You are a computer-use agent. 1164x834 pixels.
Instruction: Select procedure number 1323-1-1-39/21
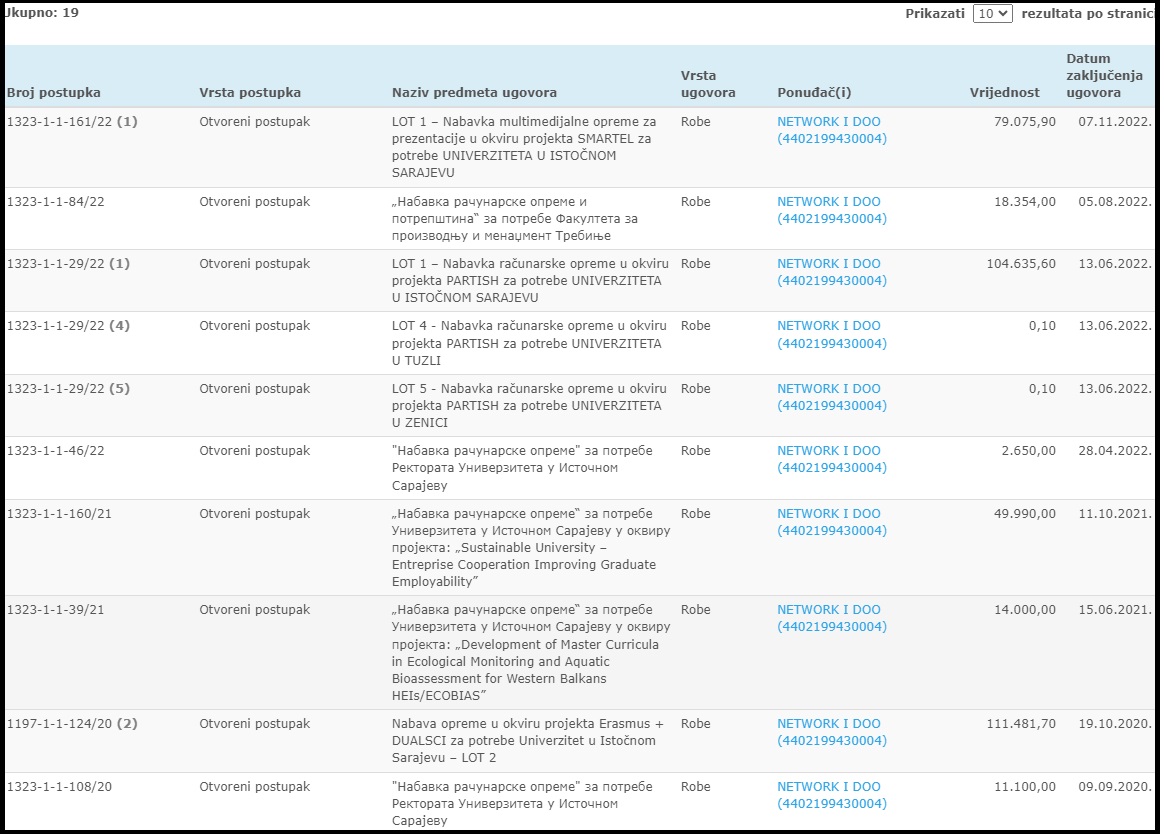pyautogui.click(x=56, y=610)
